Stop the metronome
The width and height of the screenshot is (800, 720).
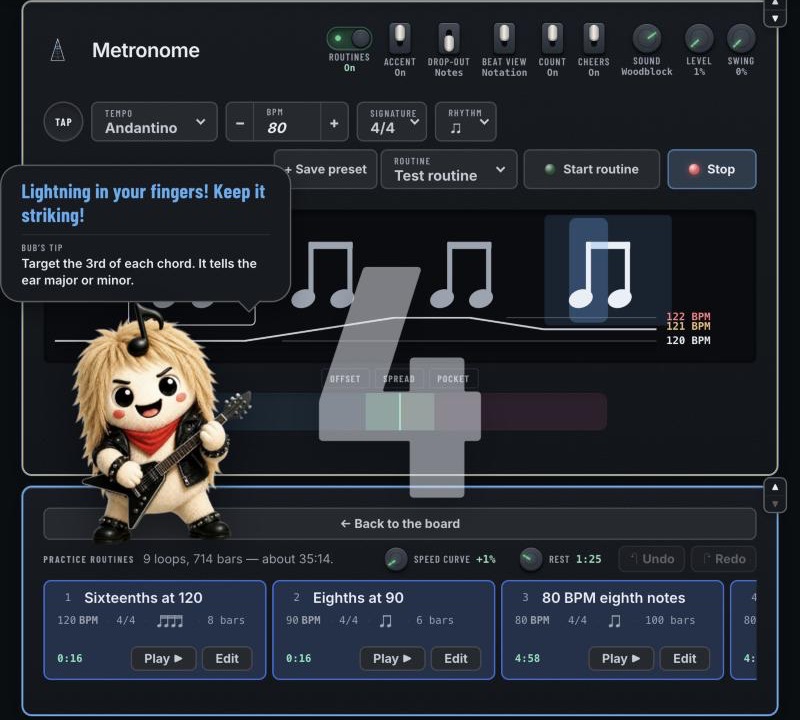pos(712,169)
